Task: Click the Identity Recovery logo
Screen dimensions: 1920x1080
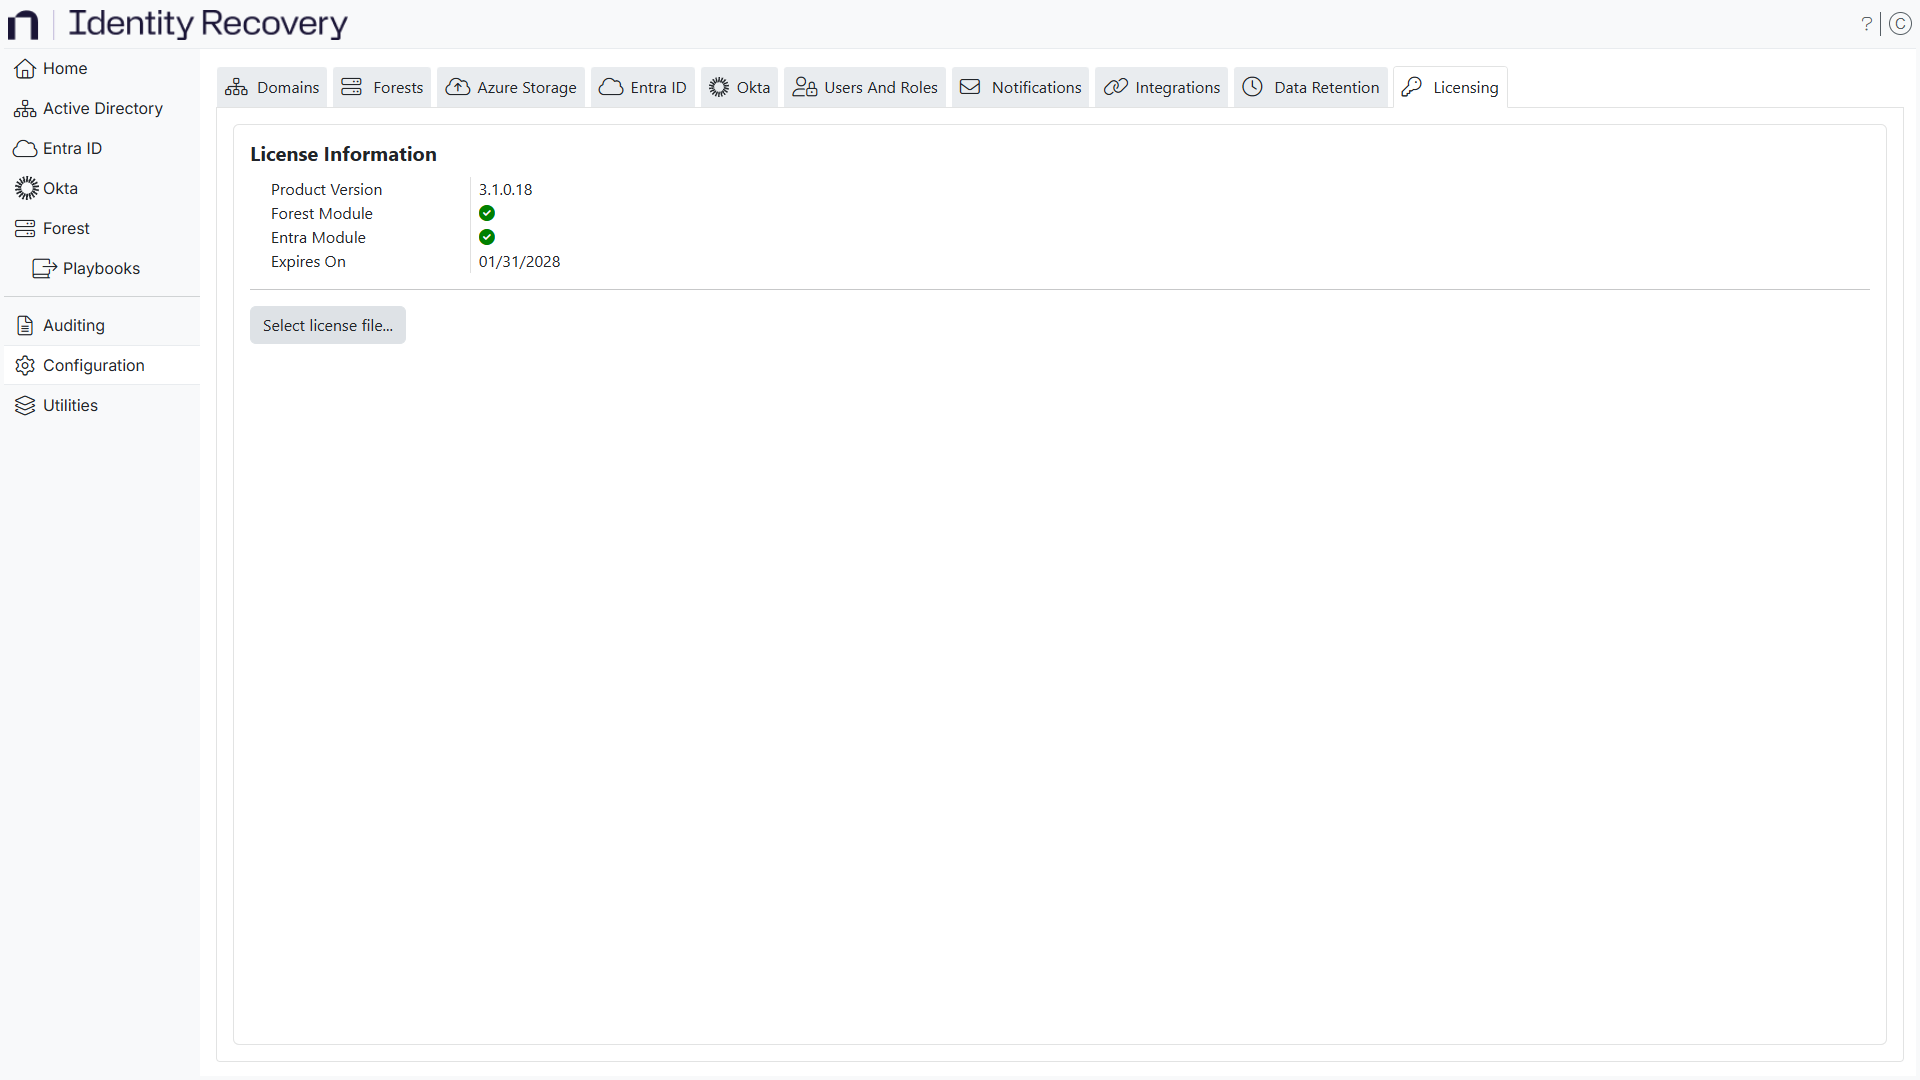Action: (180, 23)
